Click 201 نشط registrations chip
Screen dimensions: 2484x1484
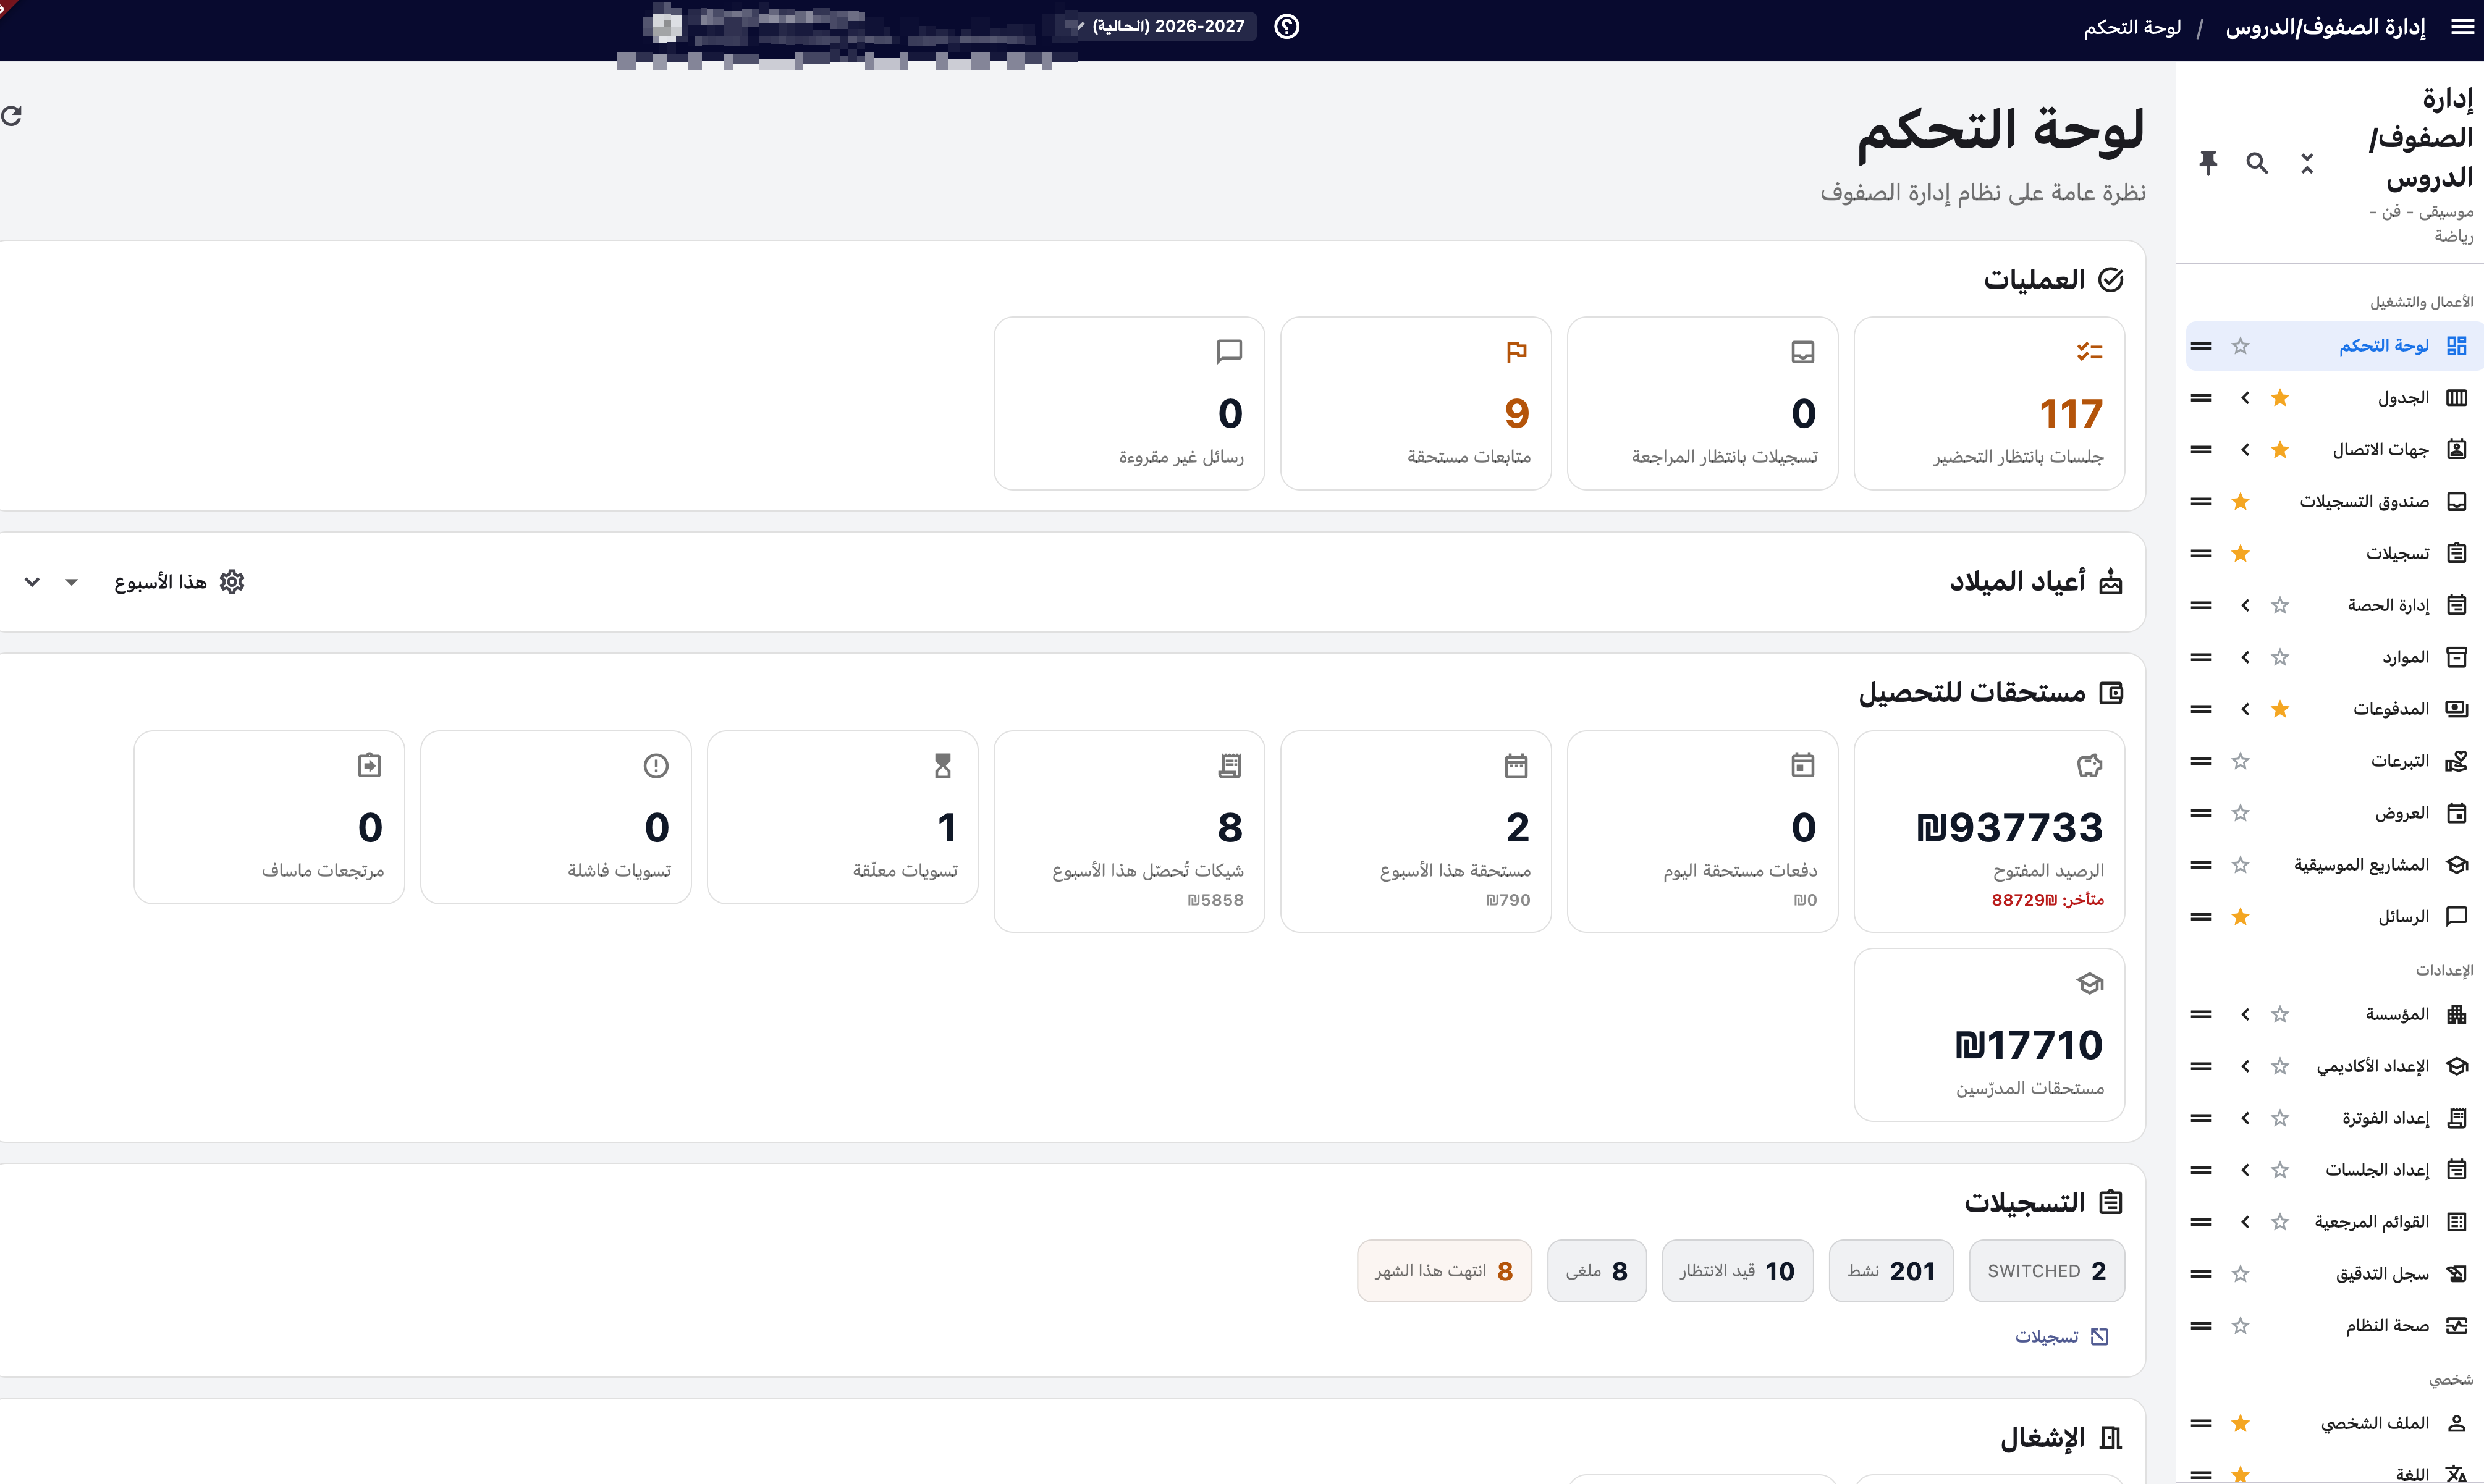pyautogui.click(x=1891, y=1271)
